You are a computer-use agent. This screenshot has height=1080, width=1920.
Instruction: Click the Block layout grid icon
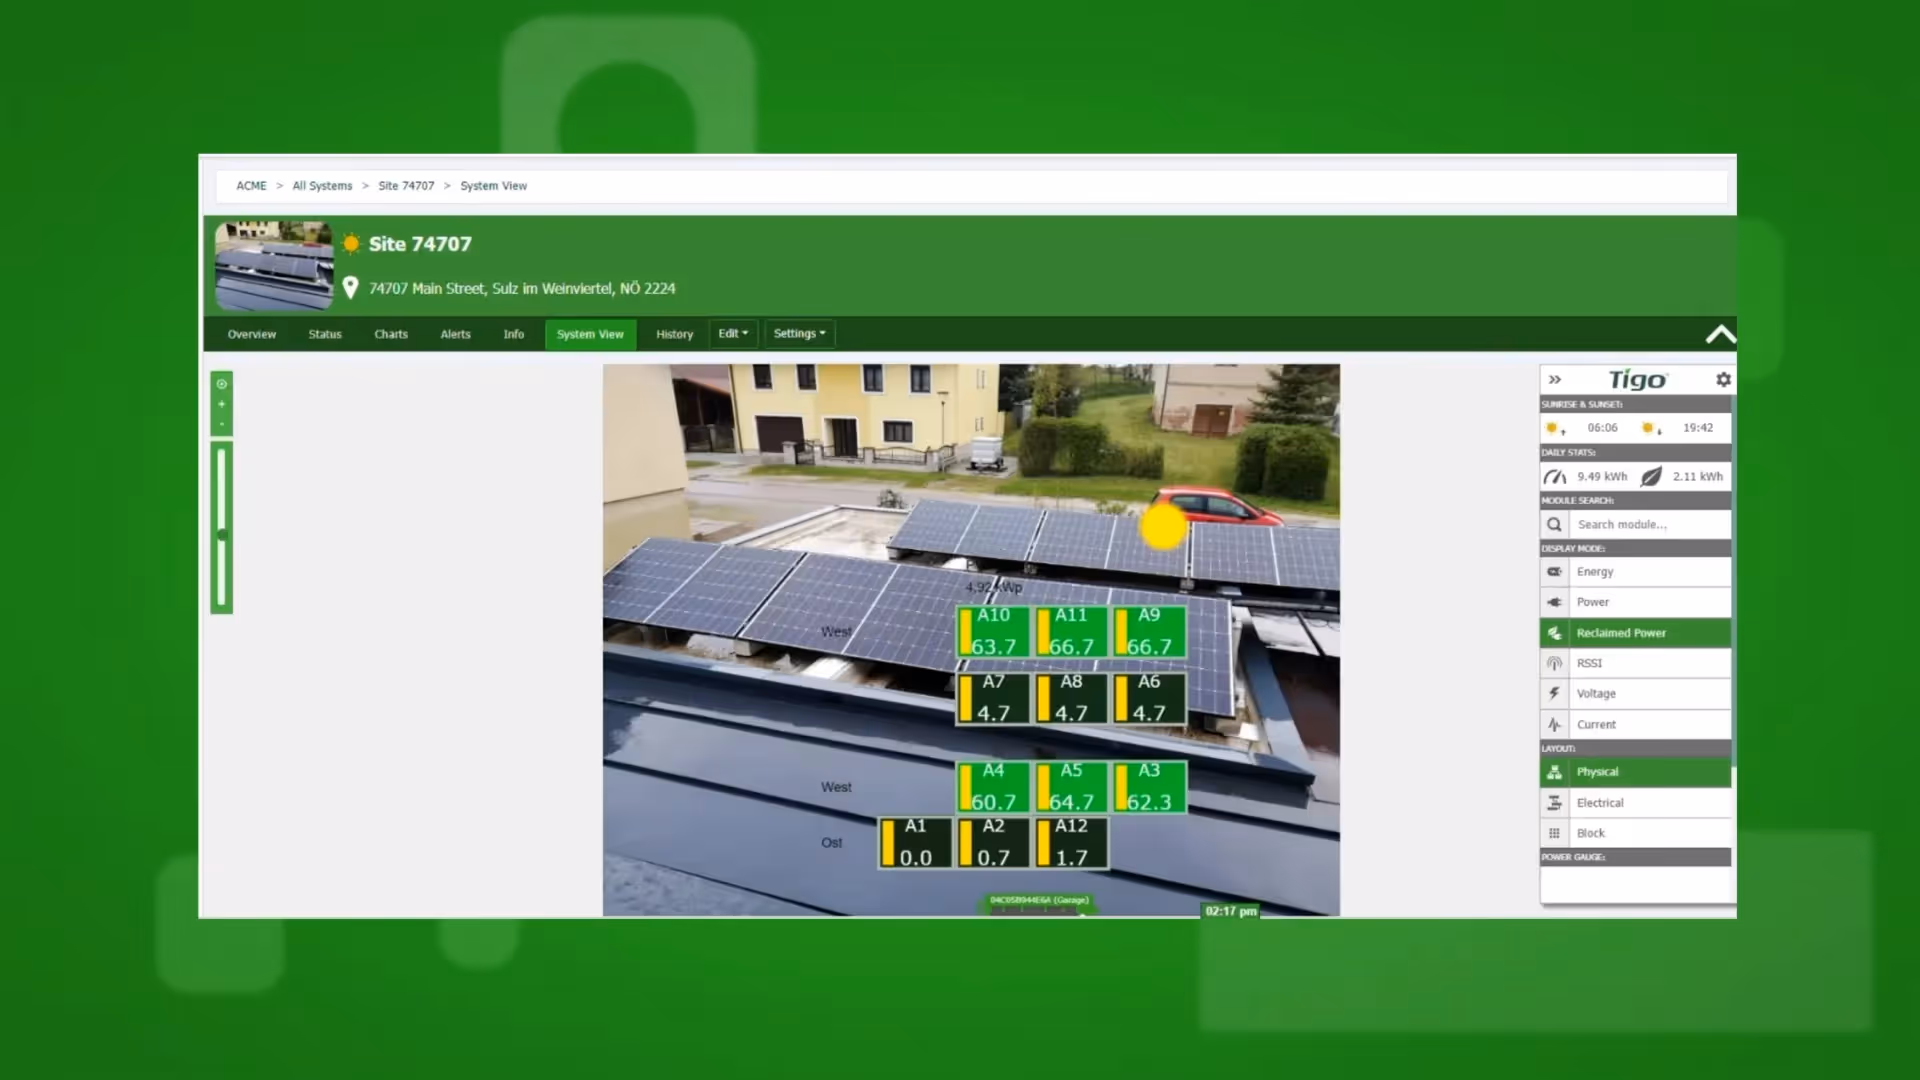[x=1554, y=833]
